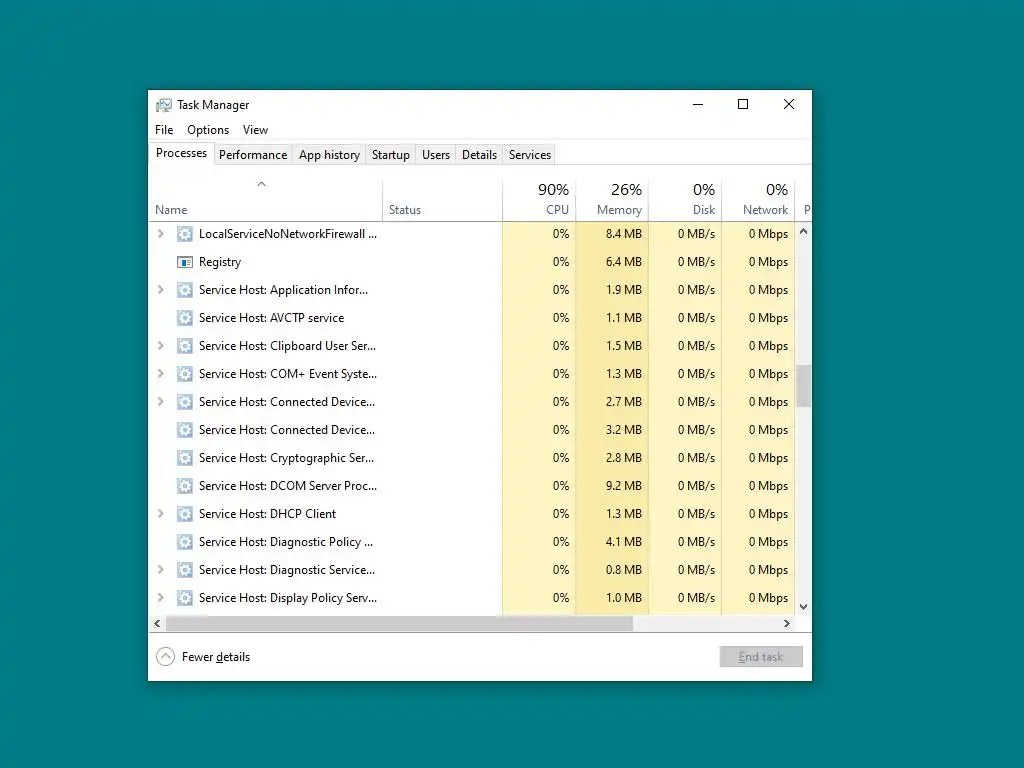Switch to the Services tab
This screenshot has height=768, width=1024.
[530, 155]
